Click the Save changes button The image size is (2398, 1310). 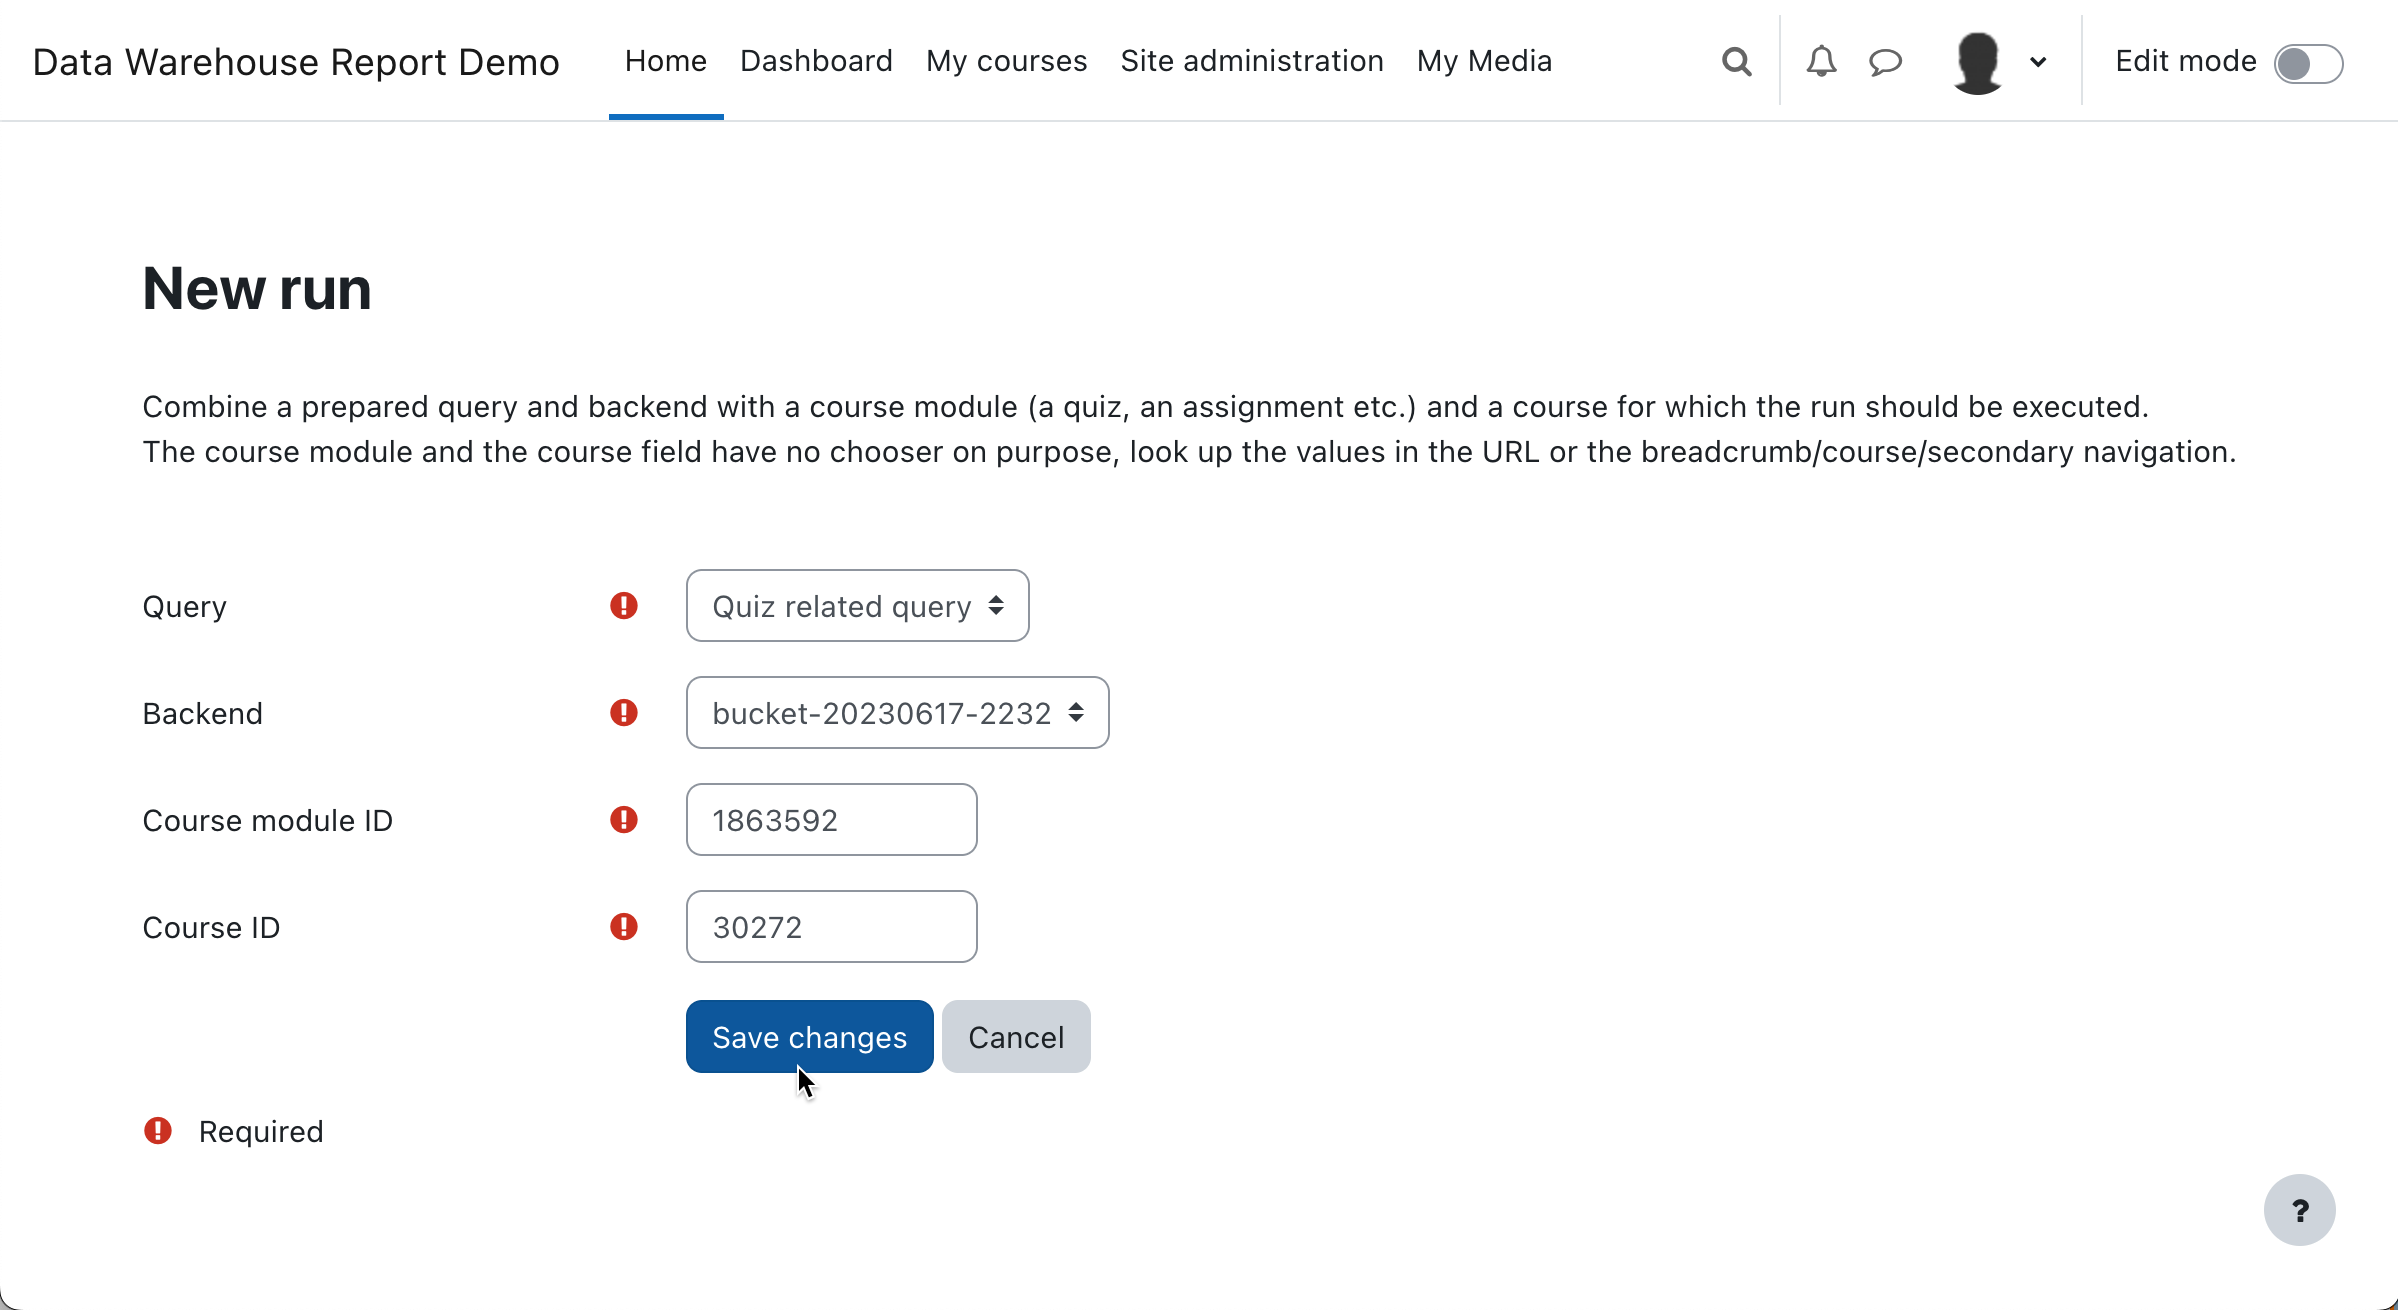point(810,1036)
